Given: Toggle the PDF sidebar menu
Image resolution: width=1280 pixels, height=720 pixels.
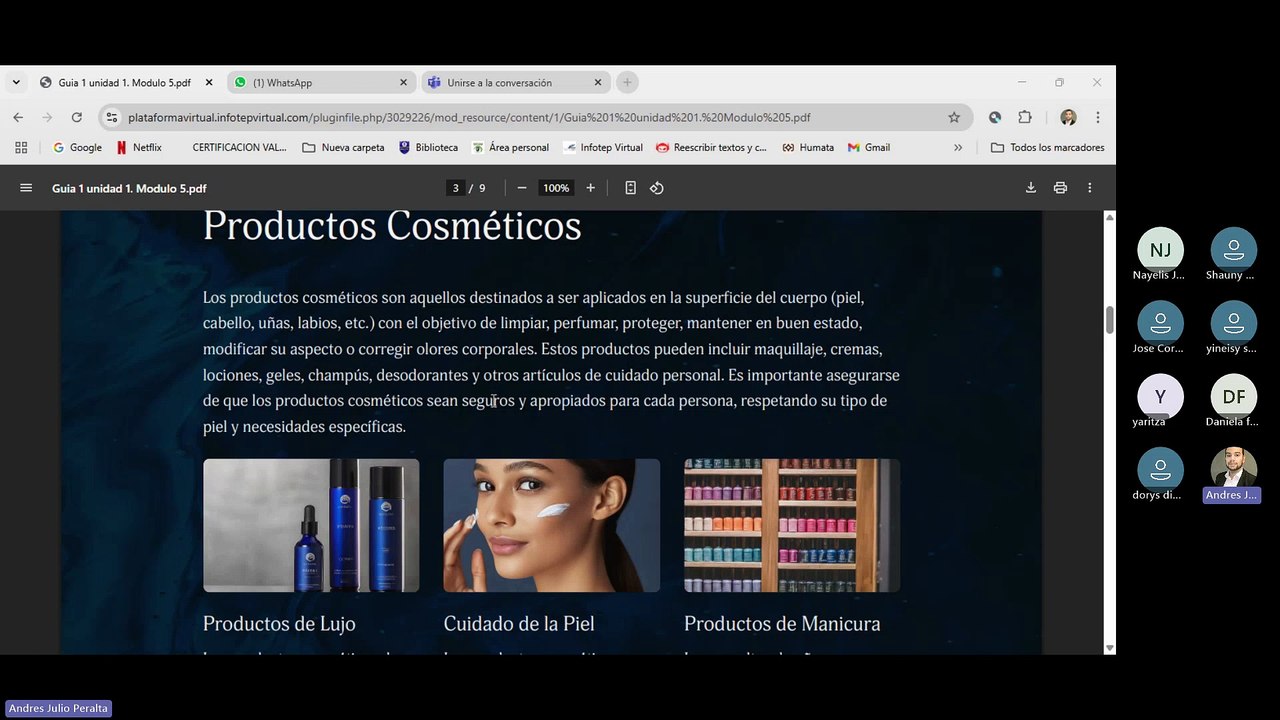Looking at the screenshot, I should 26,188.
